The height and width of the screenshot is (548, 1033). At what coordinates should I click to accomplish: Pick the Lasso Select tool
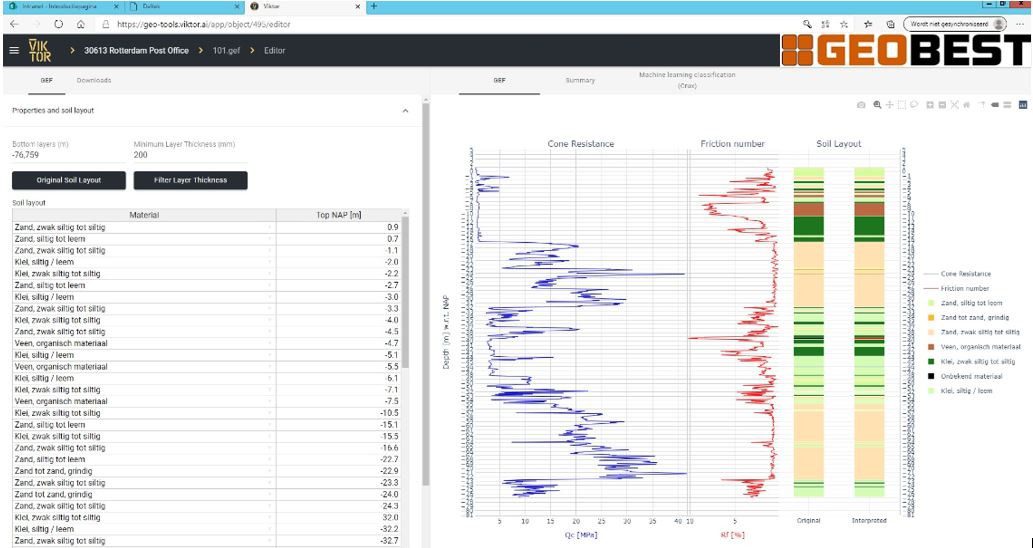coord(914,105)
